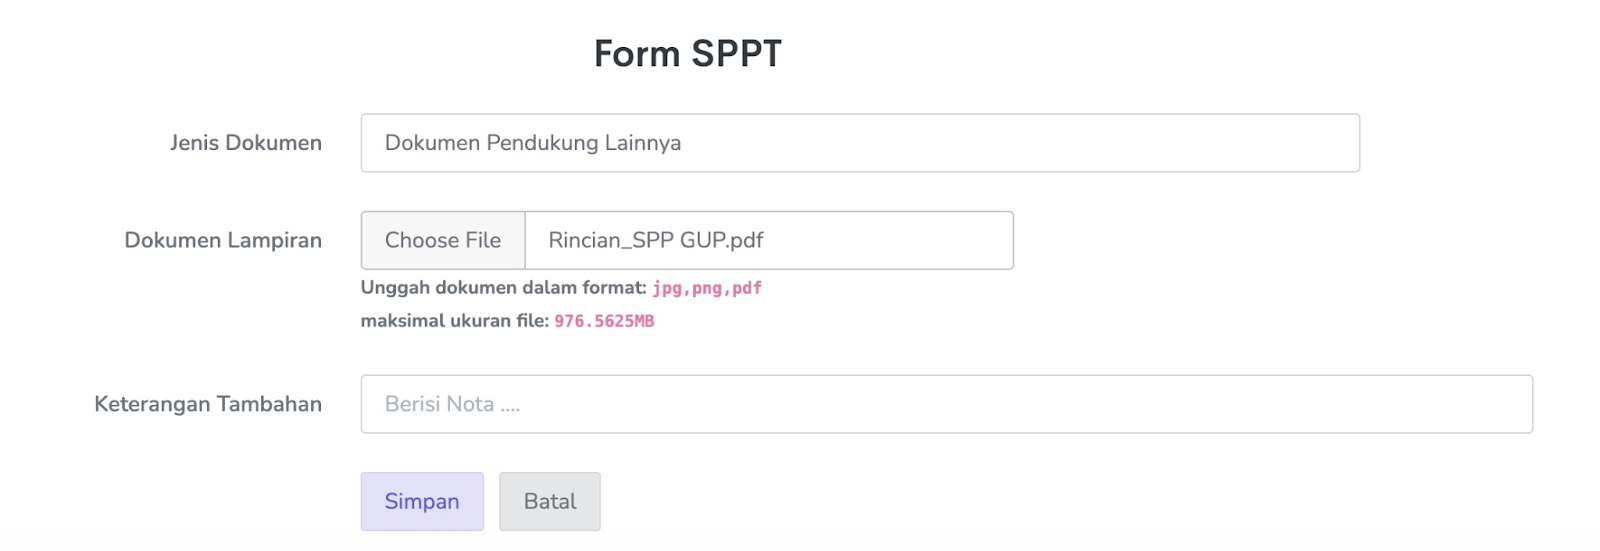Select the Jenis Dokumen label
This screenshot has width=1600, height=551.
245,143
